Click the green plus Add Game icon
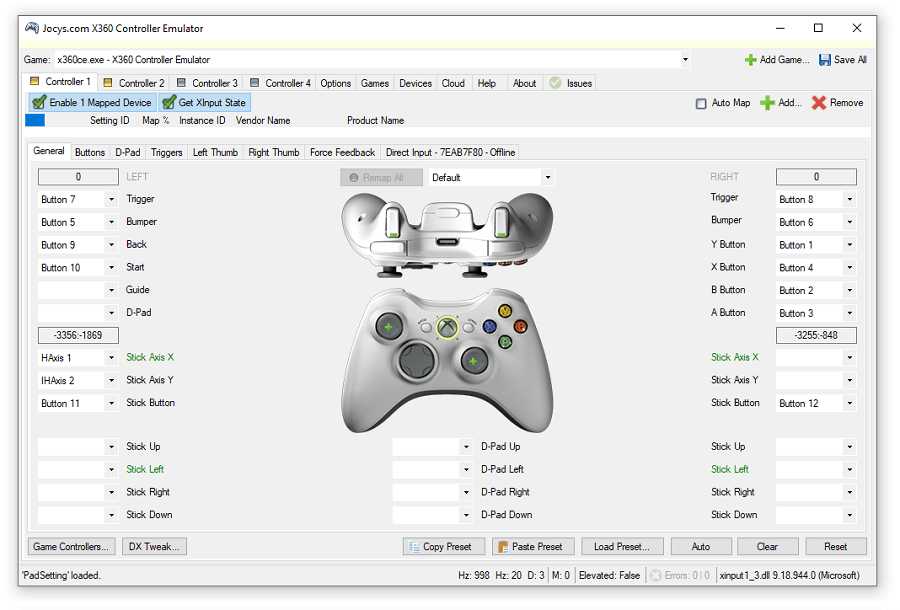900x610 pixels. pos(751,60)
